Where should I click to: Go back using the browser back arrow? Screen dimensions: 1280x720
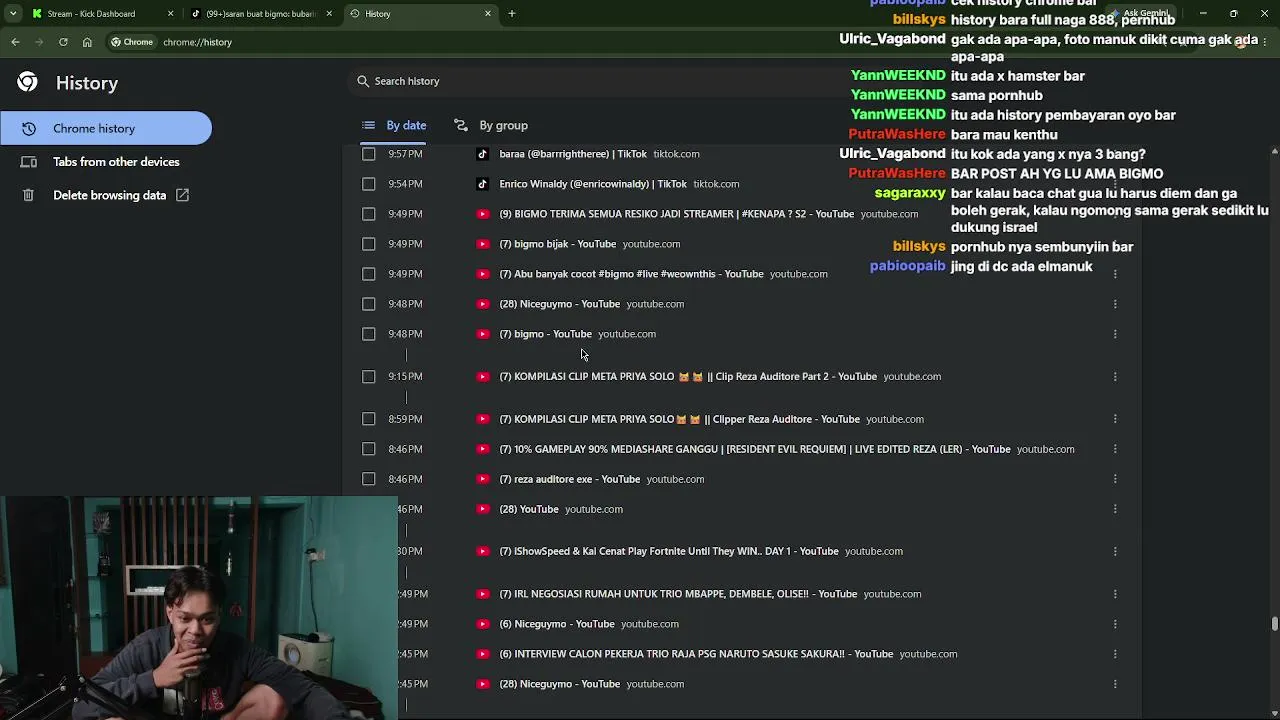pyautogui.click(x=15, y=42)
